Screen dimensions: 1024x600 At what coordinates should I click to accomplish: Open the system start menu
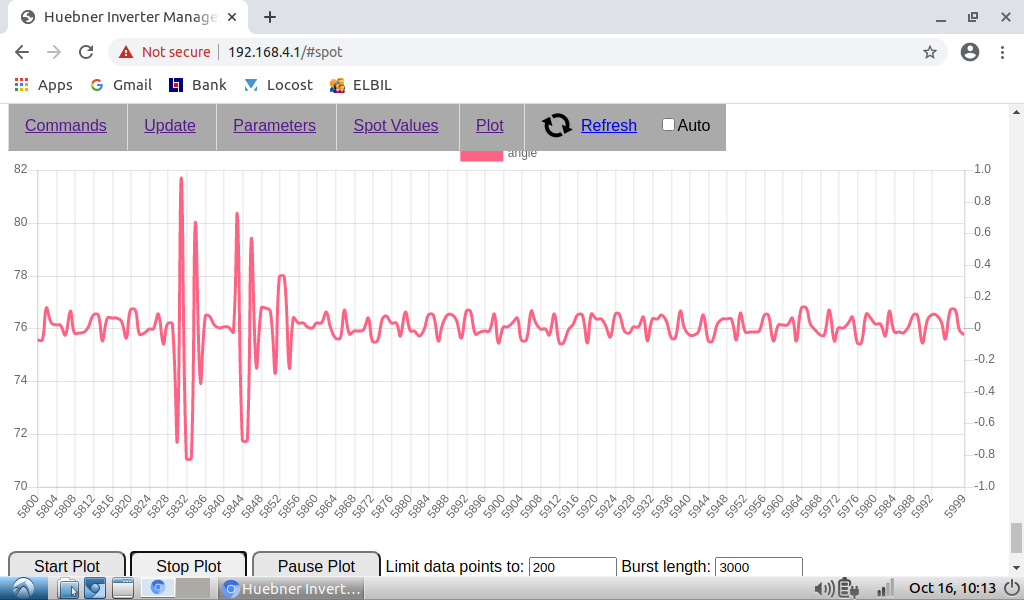[x=22, y=588]
